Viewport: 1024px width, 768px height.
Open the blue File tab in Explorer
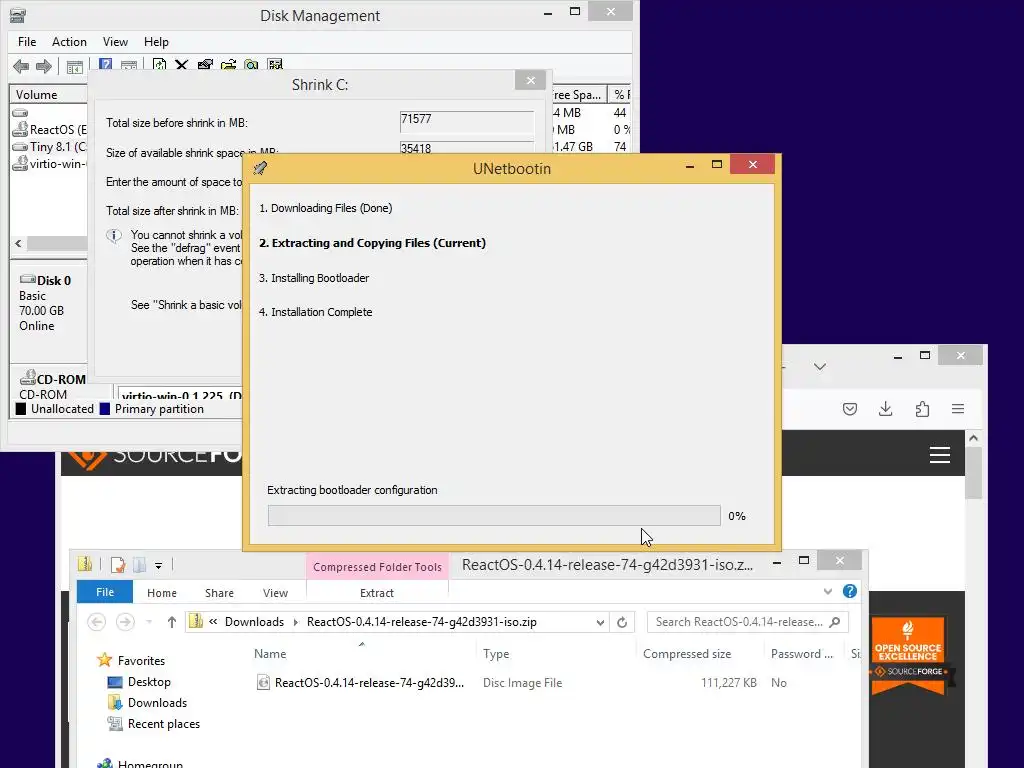tap(105, 592)
